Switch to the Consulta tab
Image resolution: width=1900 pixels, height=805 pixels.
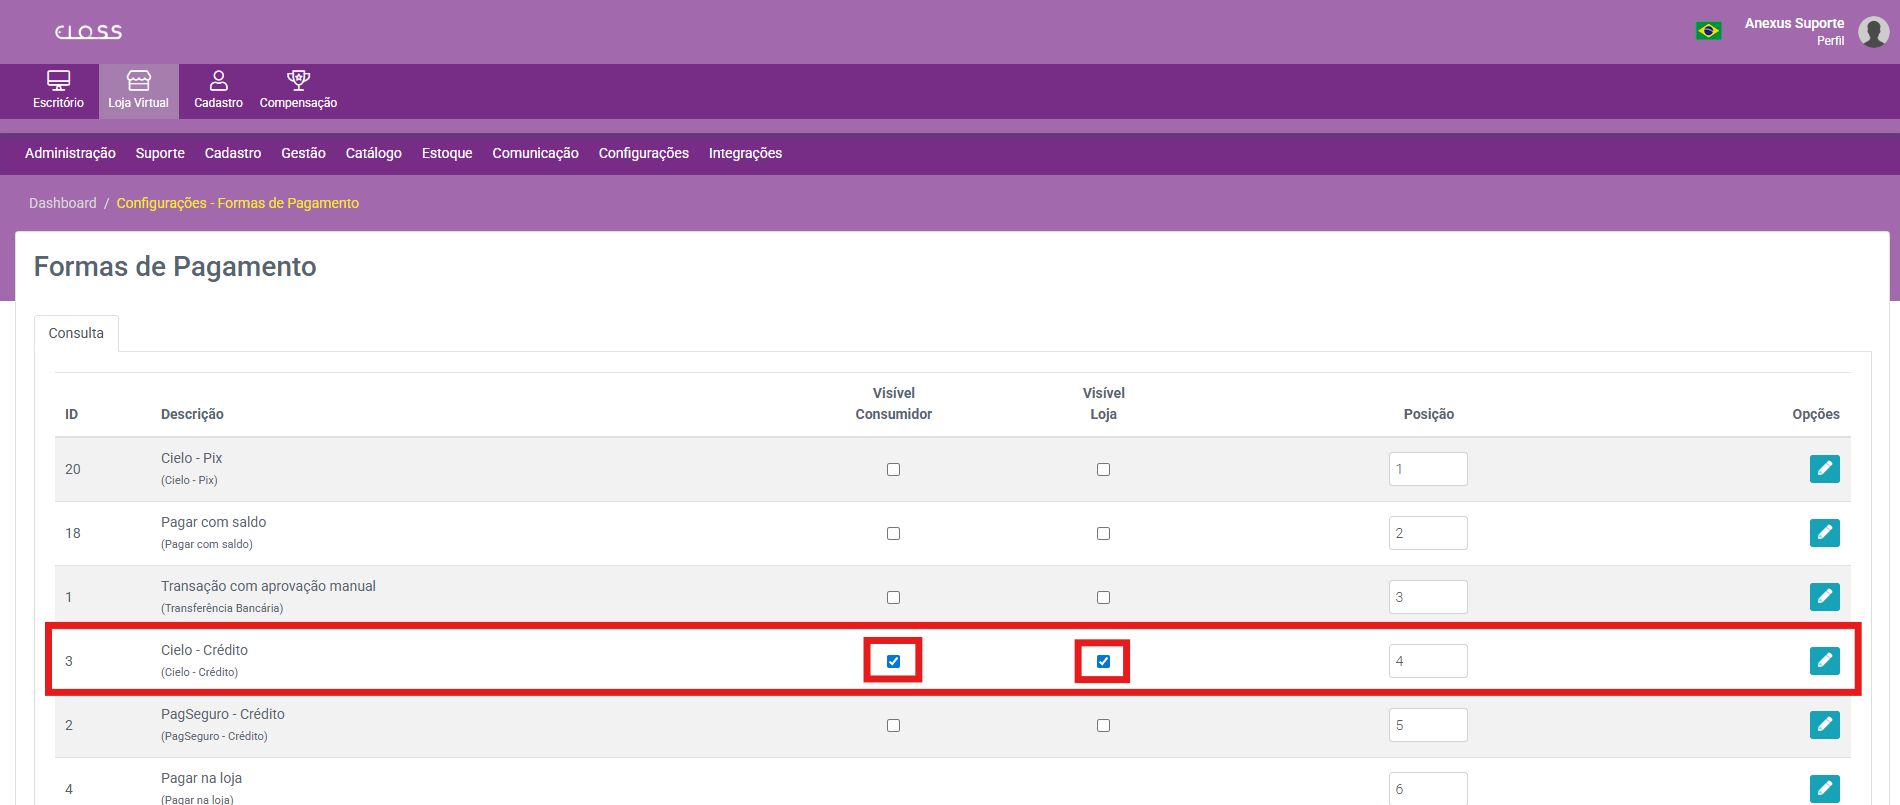[x=76, y=333]
